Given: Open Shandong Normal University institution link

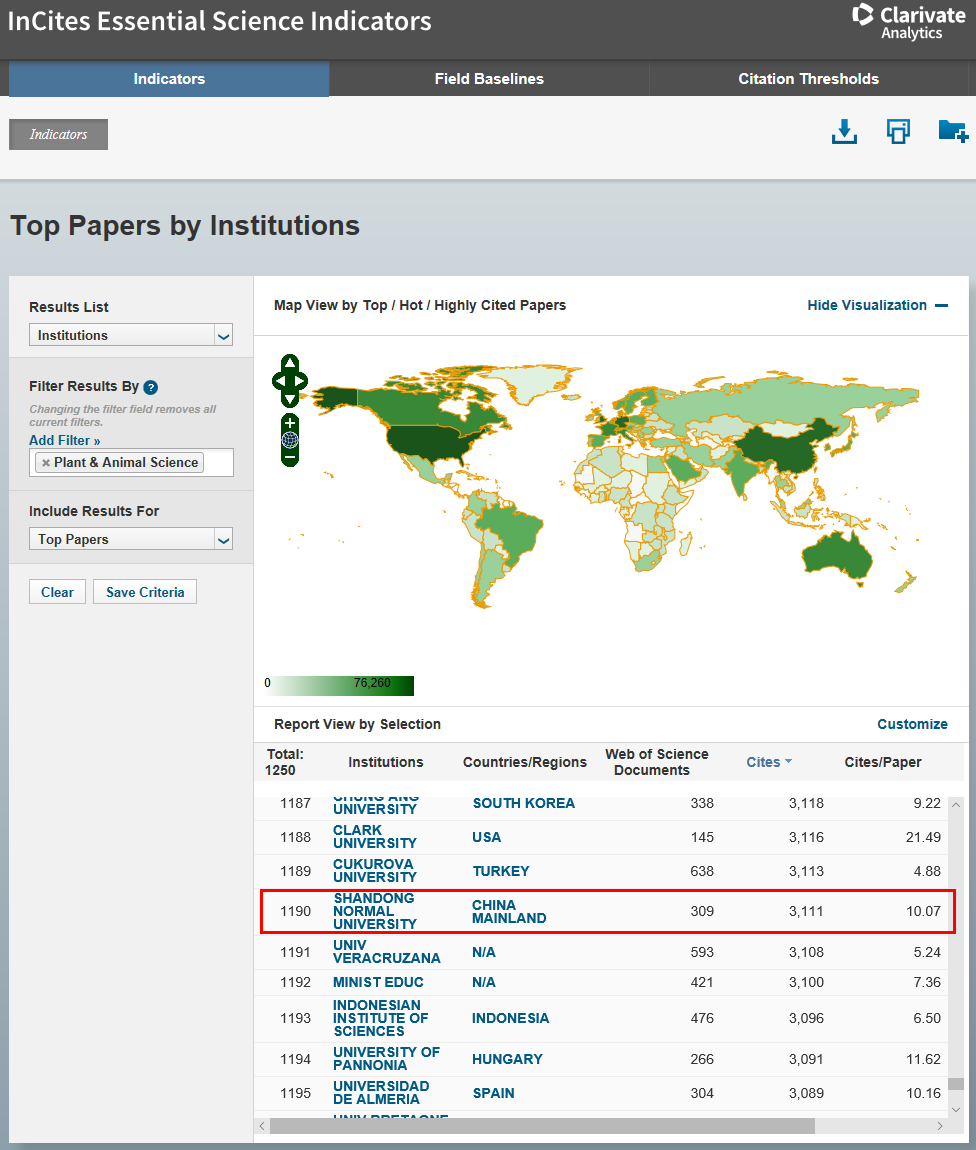Looking at the screenshot, I should (375, 911).
